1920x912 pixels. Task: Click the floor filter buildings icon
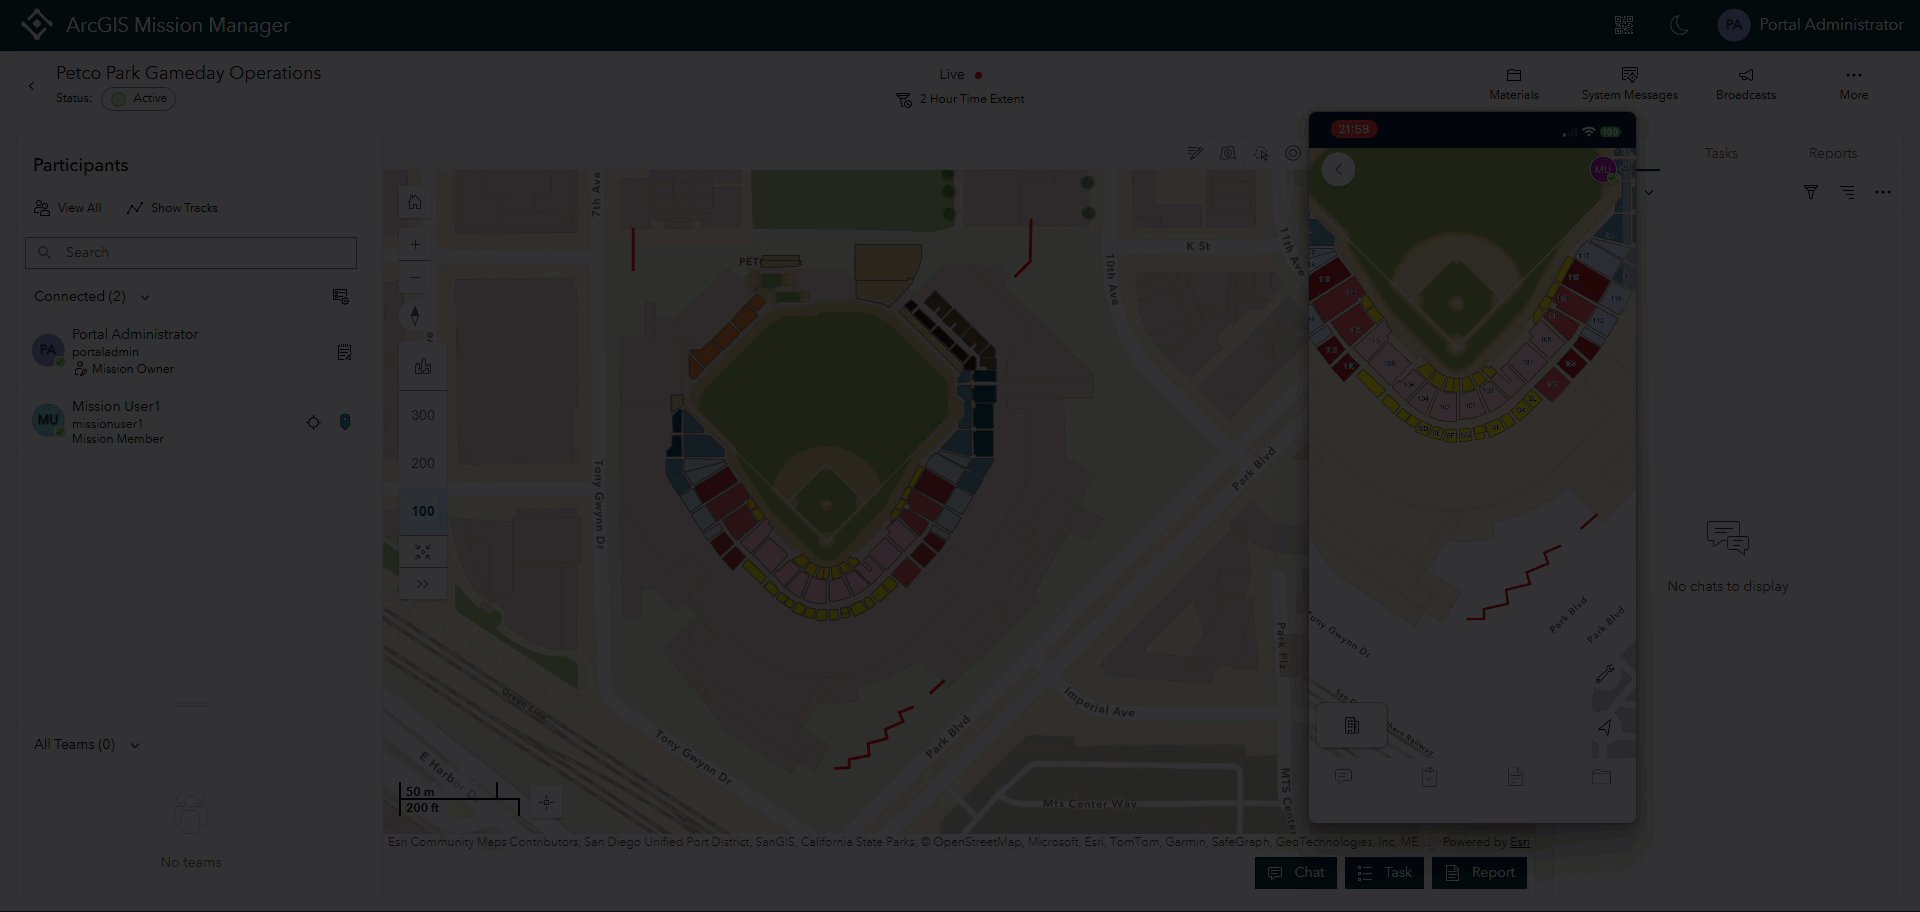[x=423, y=367]
